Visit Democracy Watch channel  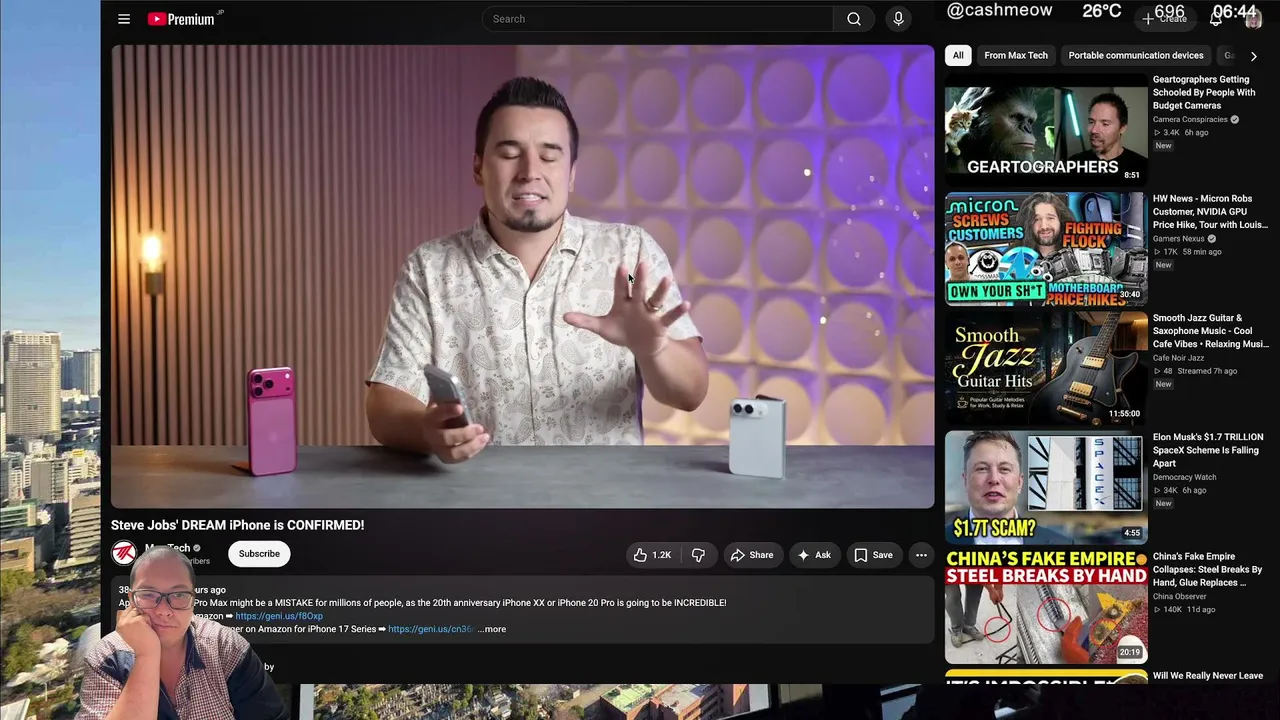1184,477
